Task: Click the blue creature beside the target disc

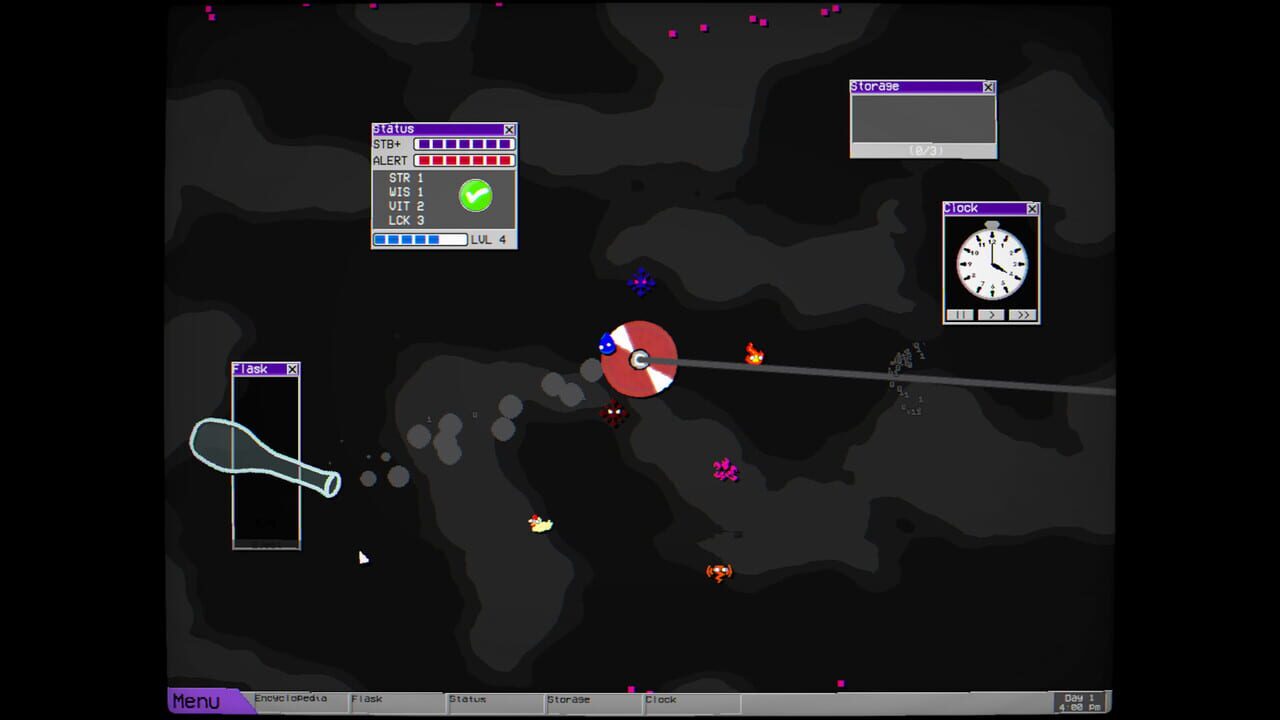Action: click(x=607, y=344)
